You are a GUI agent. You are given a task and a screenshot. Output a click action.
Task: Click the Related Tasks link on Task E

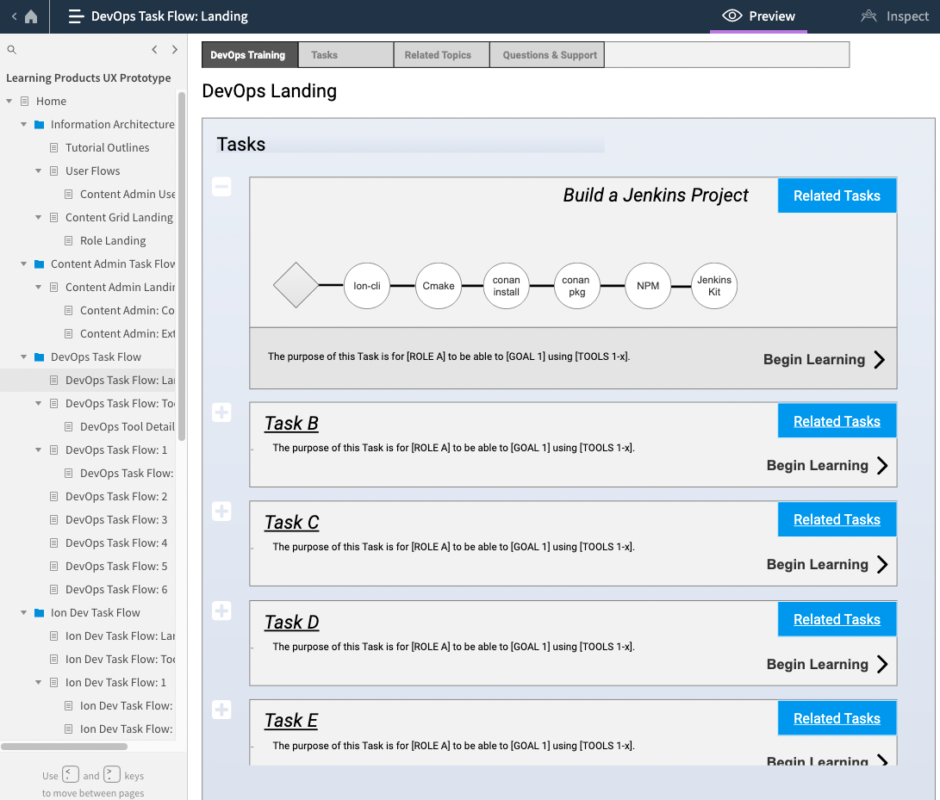pos(837,718)
